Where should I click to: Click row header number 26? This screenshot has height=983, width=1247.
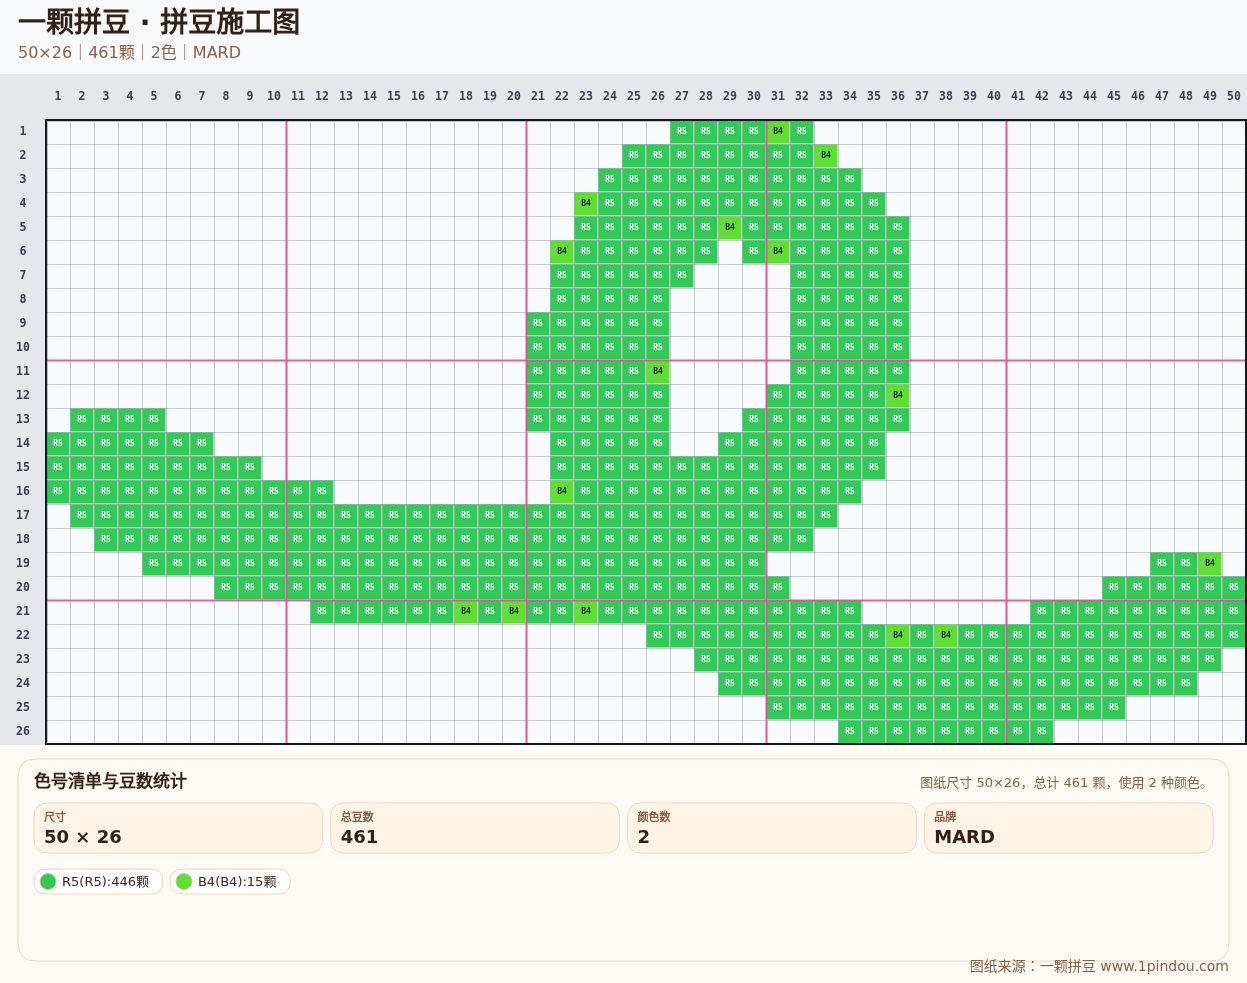pyautogui.click(x=23, y=731)
